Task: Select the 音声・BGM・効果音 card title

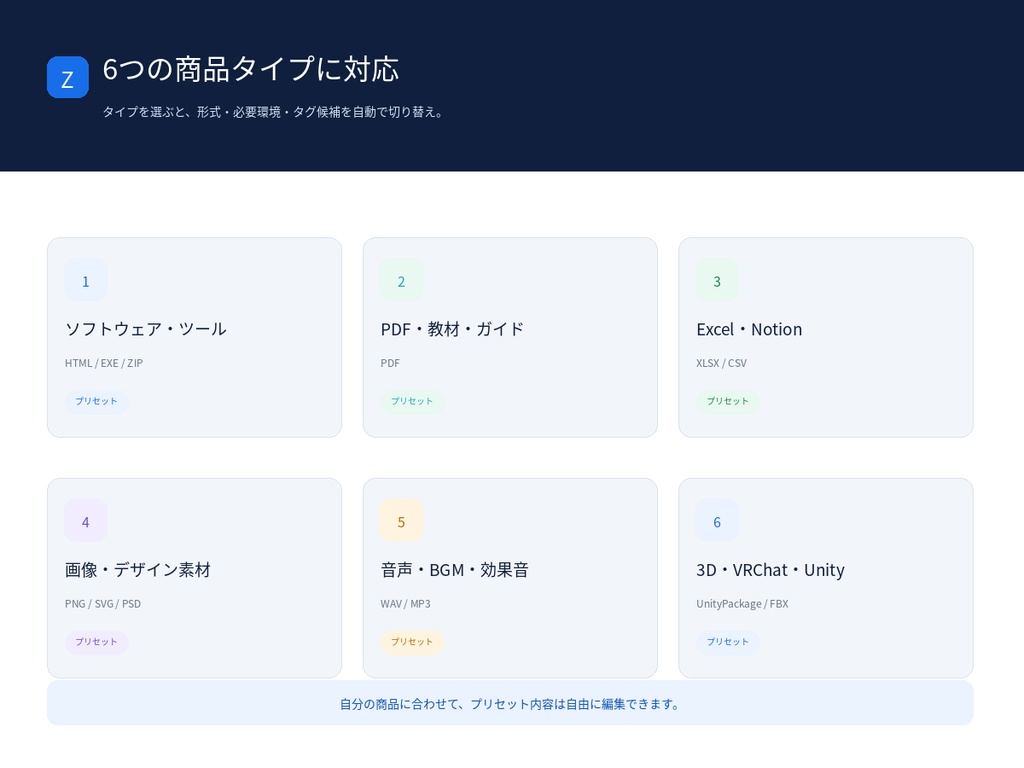Action: tap(455, 569)
